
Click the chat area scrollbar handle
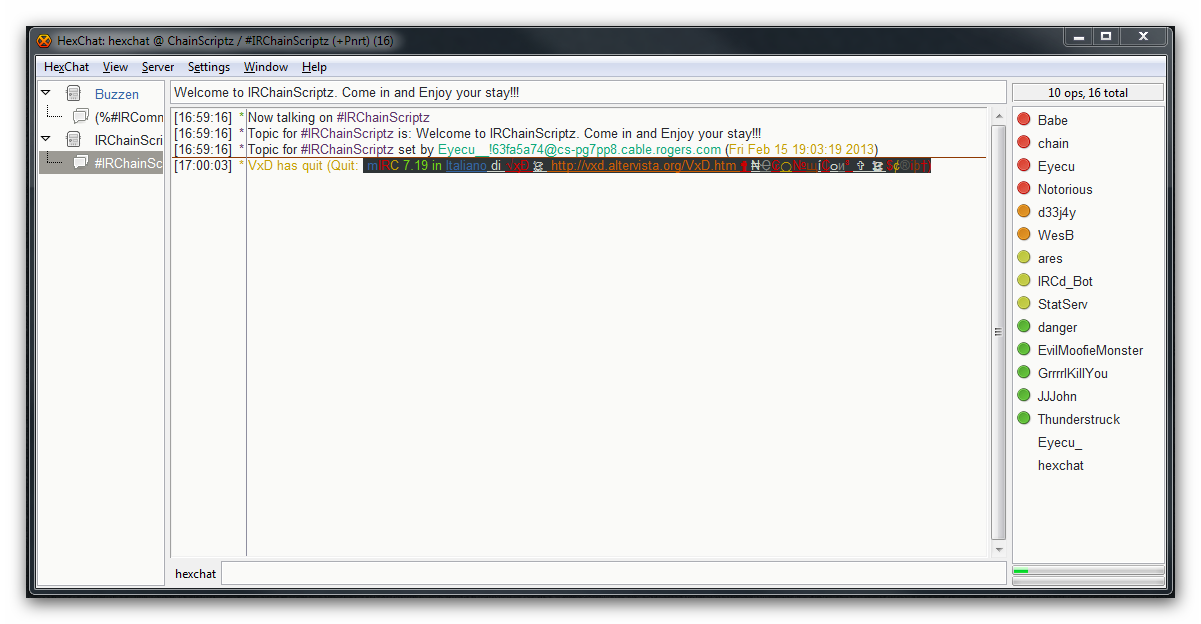point(998,332)
